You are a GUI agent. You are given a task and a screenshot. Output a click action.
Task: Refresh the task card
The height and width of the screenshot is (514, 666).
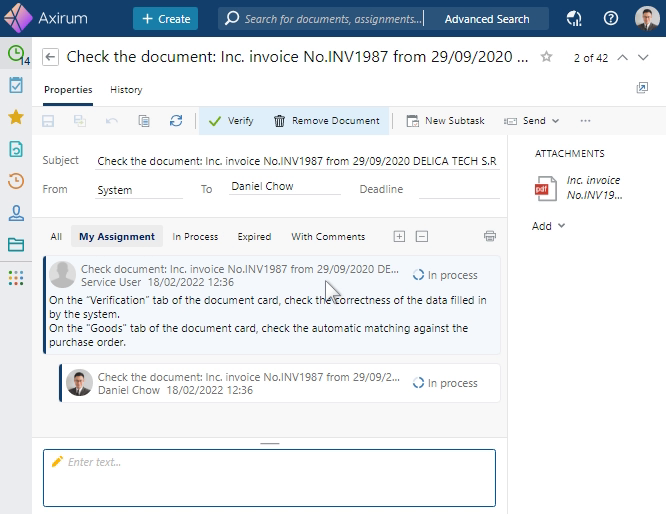pos(176,121)
